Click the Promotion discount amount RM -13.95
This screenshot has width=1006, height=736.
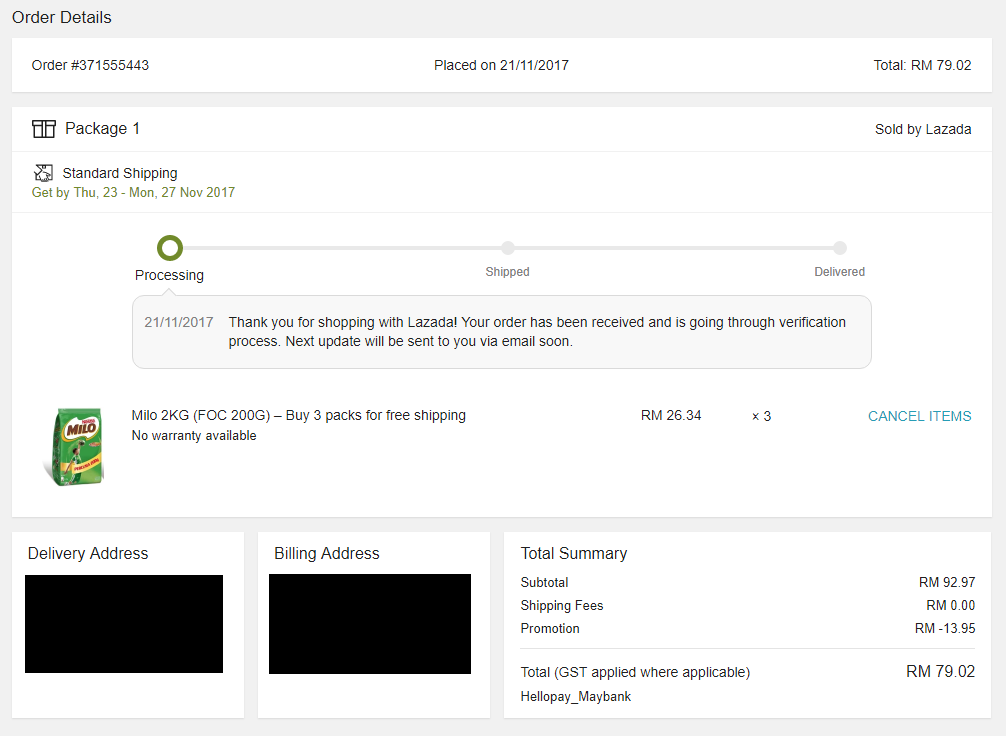[x=944, y=628]
